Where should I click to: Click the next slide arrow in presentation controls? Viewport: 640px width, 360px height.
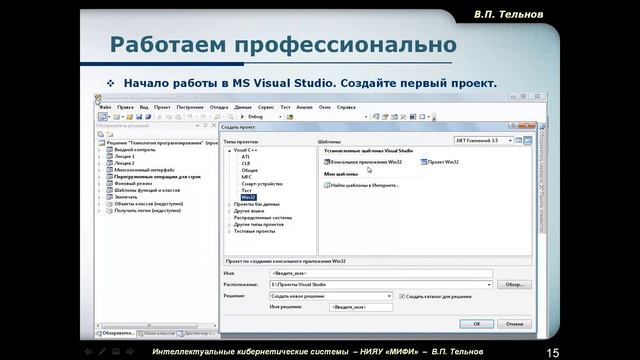point(130,351)
